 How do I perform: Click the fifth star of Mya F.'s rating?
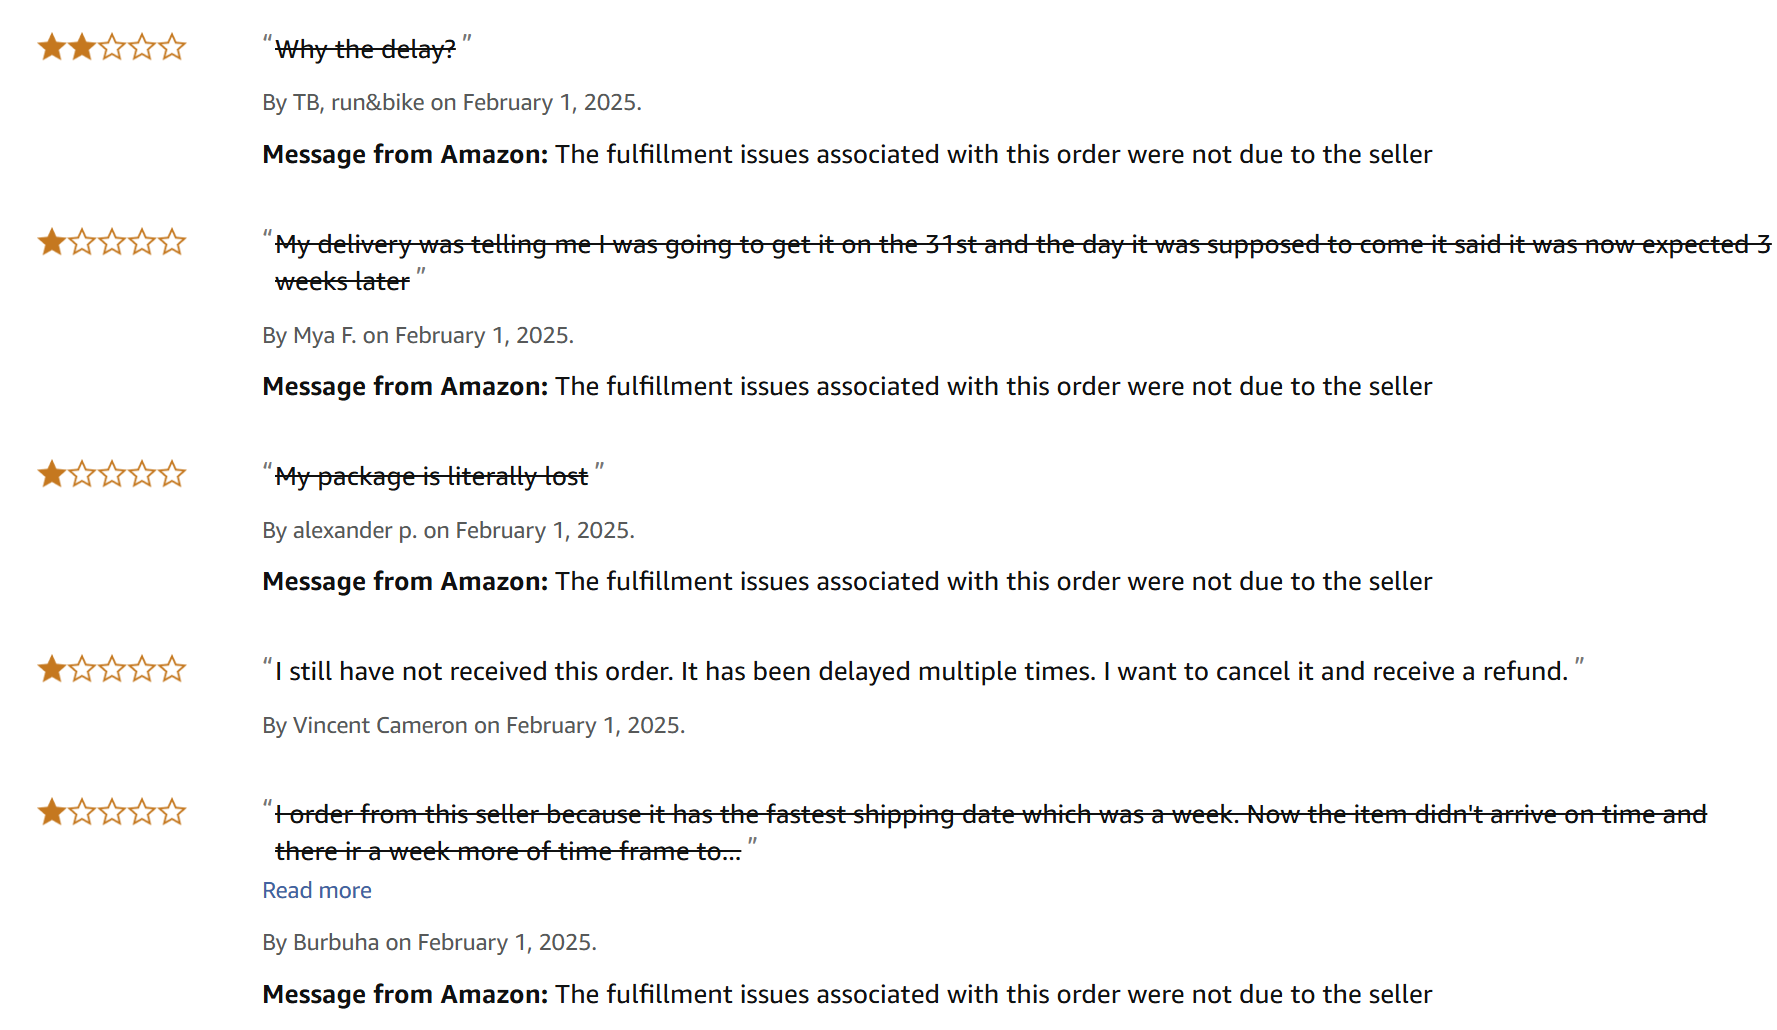pos(172,242)
